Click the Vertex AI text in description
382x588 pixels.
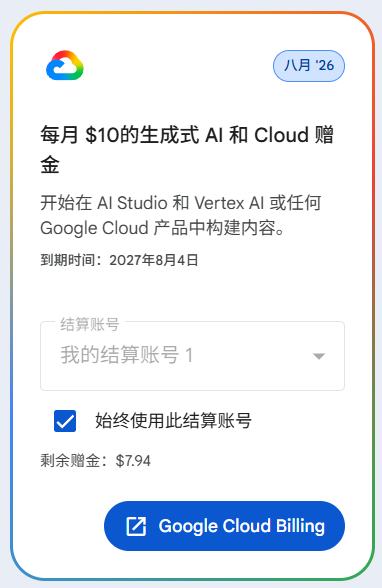[229, 203]
